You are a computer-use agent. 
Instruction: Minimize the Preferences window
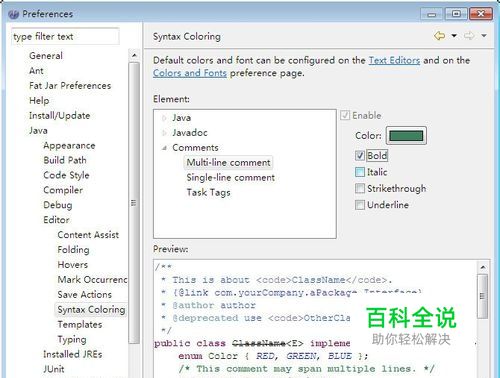point(432,14)
